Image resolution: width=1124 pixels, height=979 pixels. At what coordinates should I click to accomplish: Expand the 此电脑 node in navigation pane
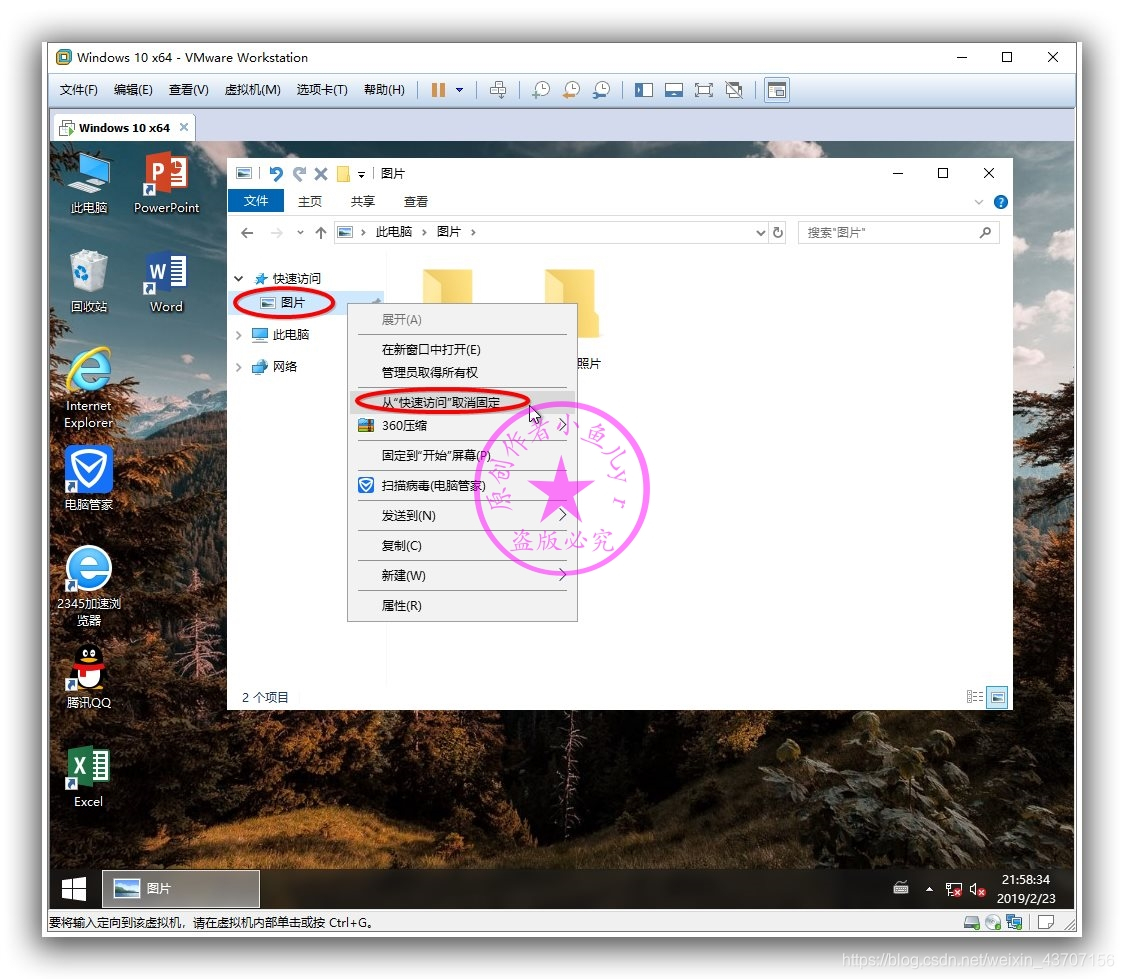238,335
